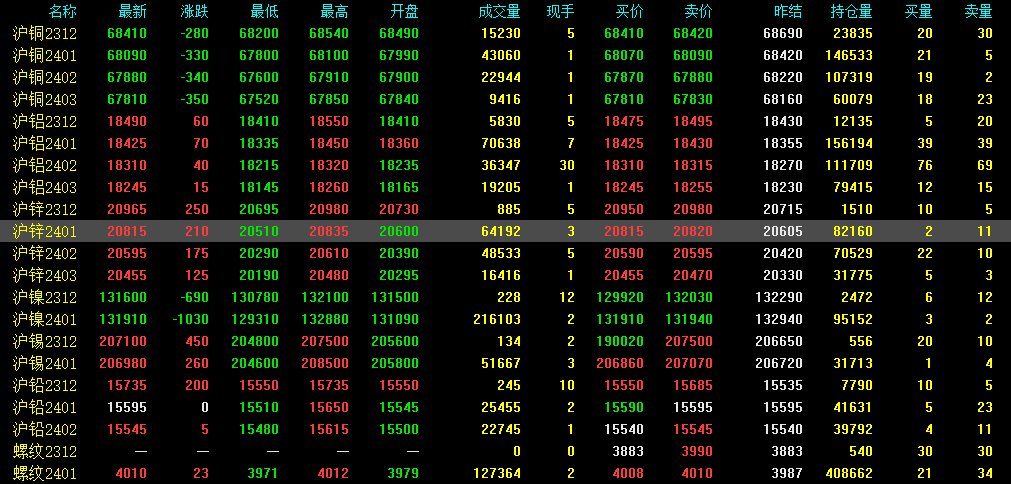Click 螺纹2312 ask price 3990

pos(697,451)
